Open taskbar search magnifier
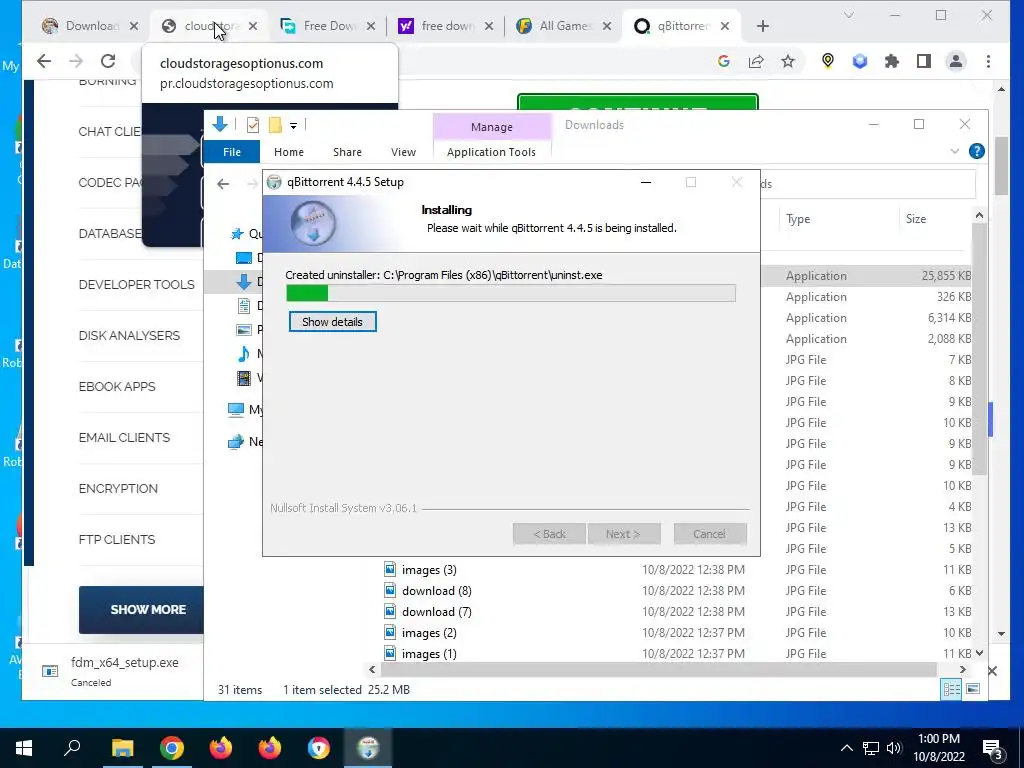The width and height of the screenshot is (1024, 768). click(x=72, y=748)
